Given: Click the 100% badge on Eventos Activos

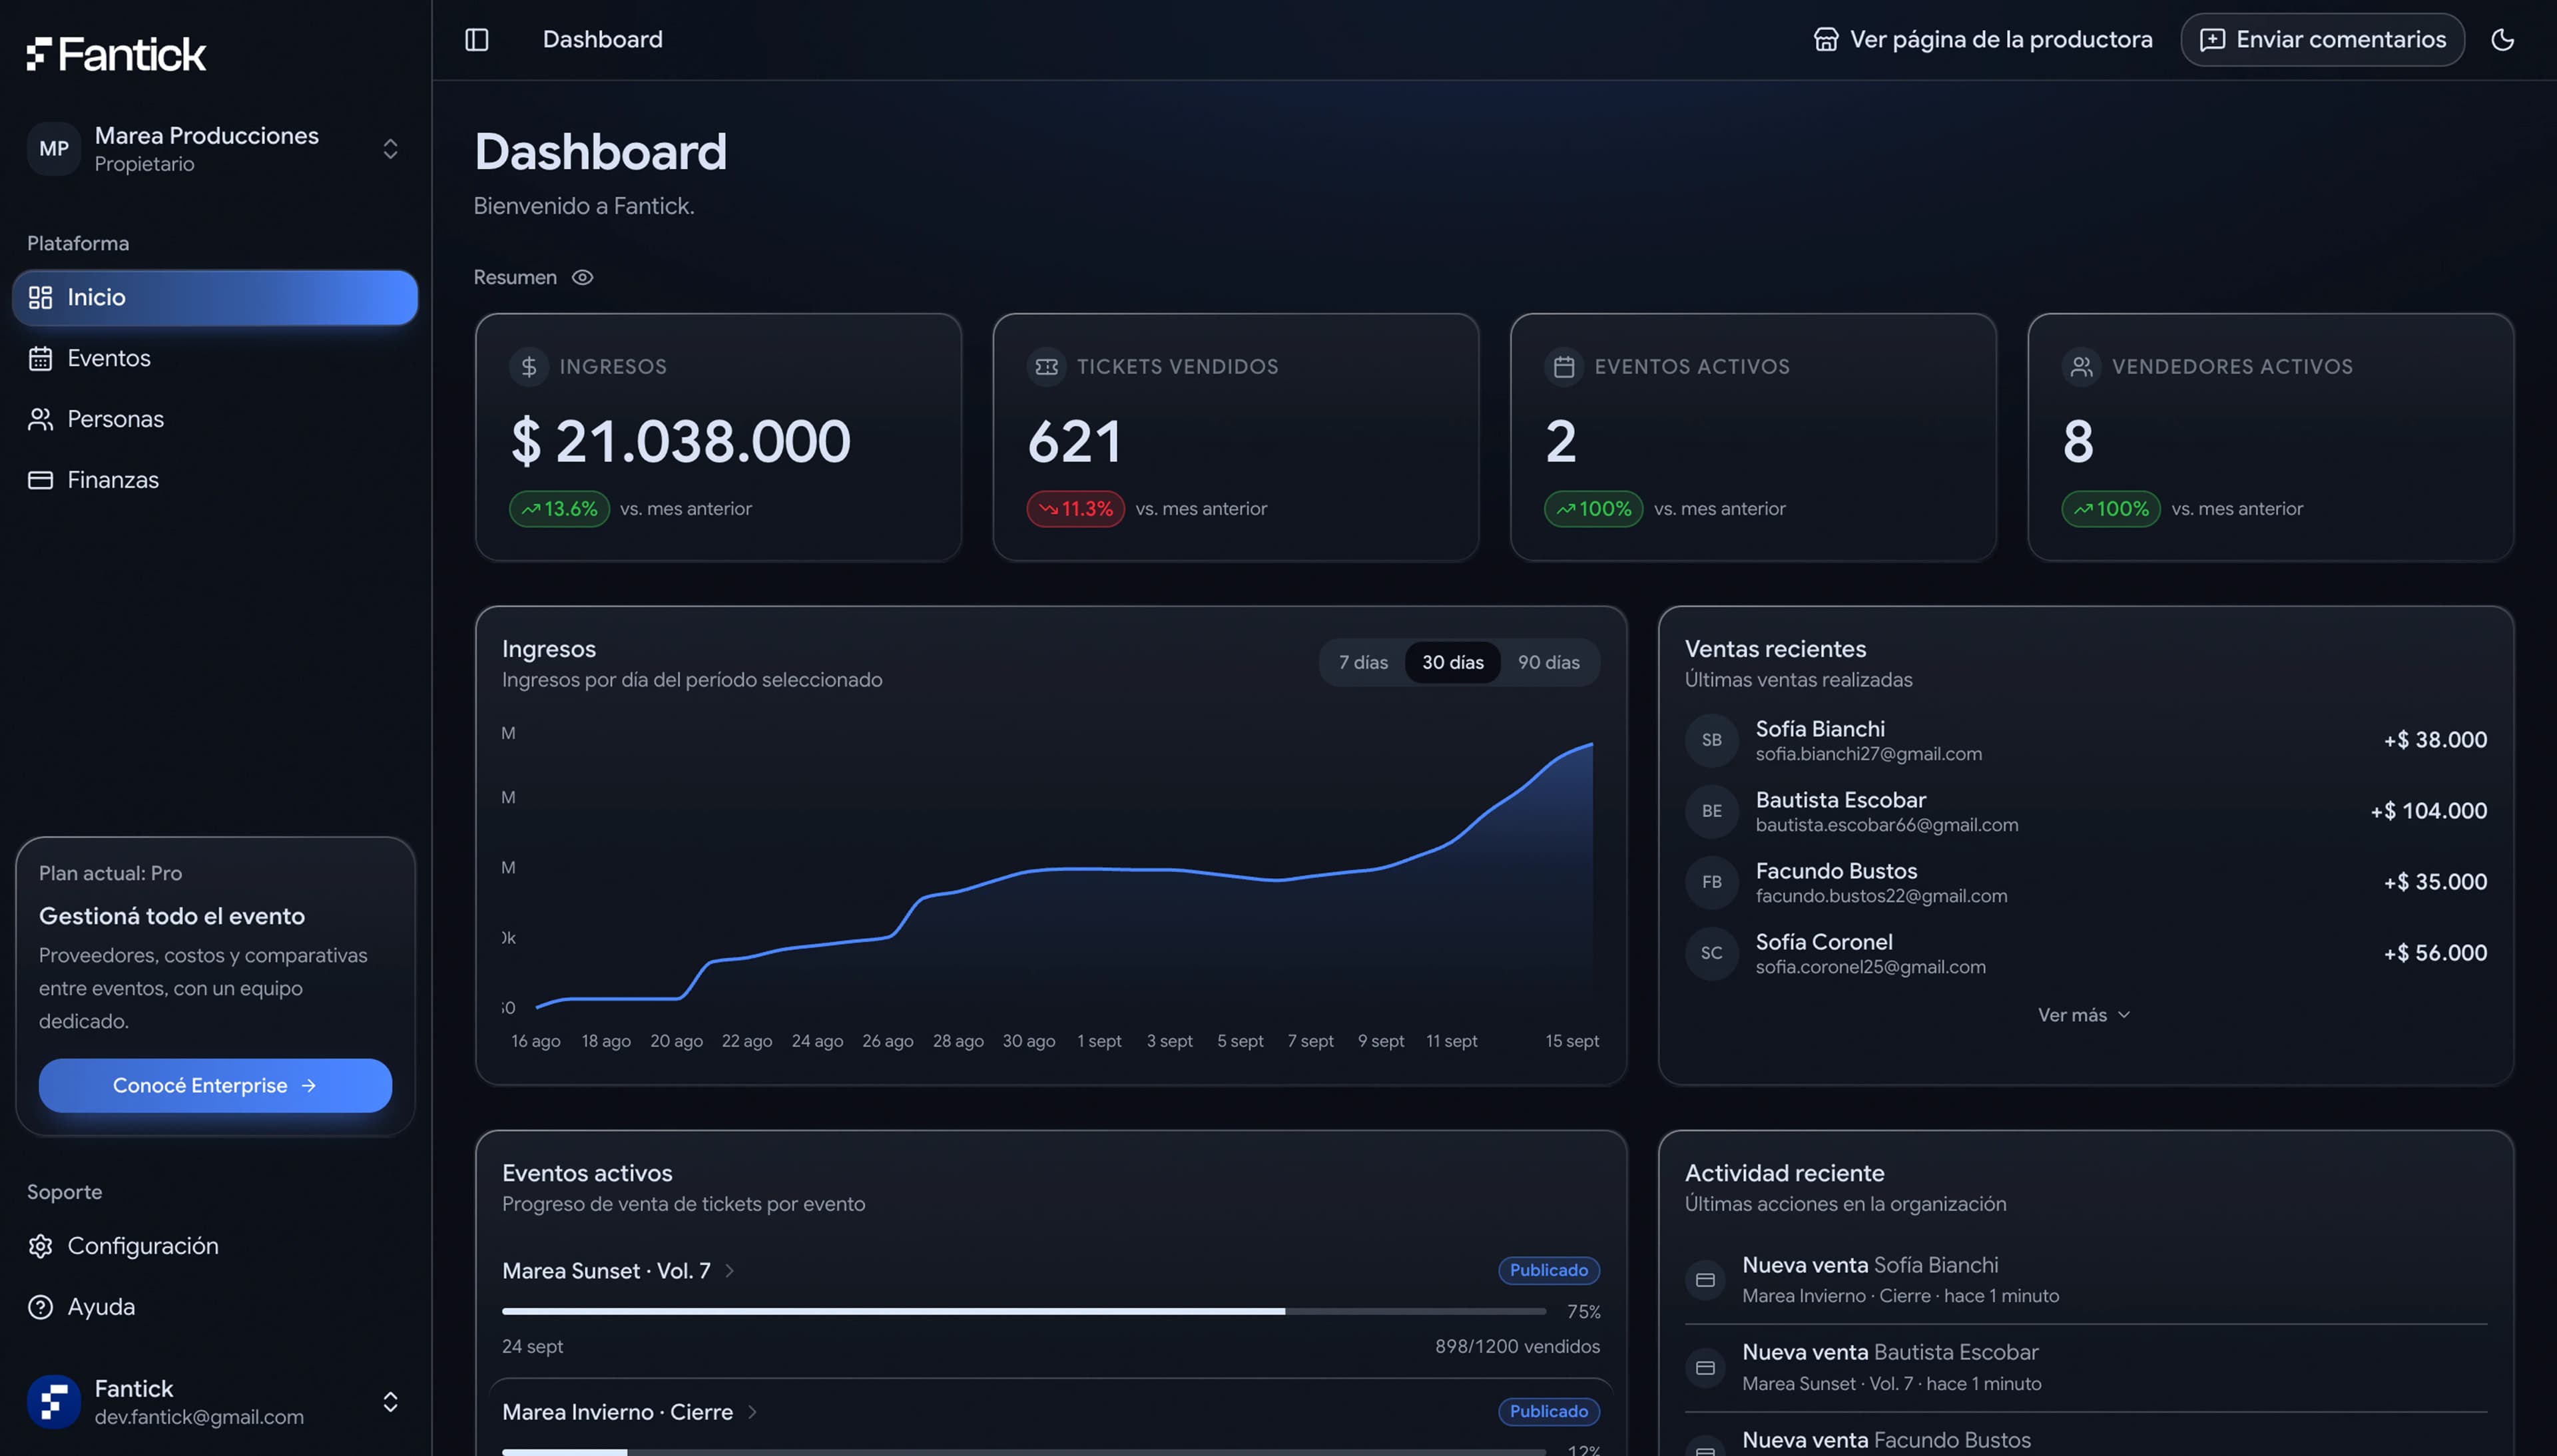Looking at the screenshot, I should [x=1593, y=510].
